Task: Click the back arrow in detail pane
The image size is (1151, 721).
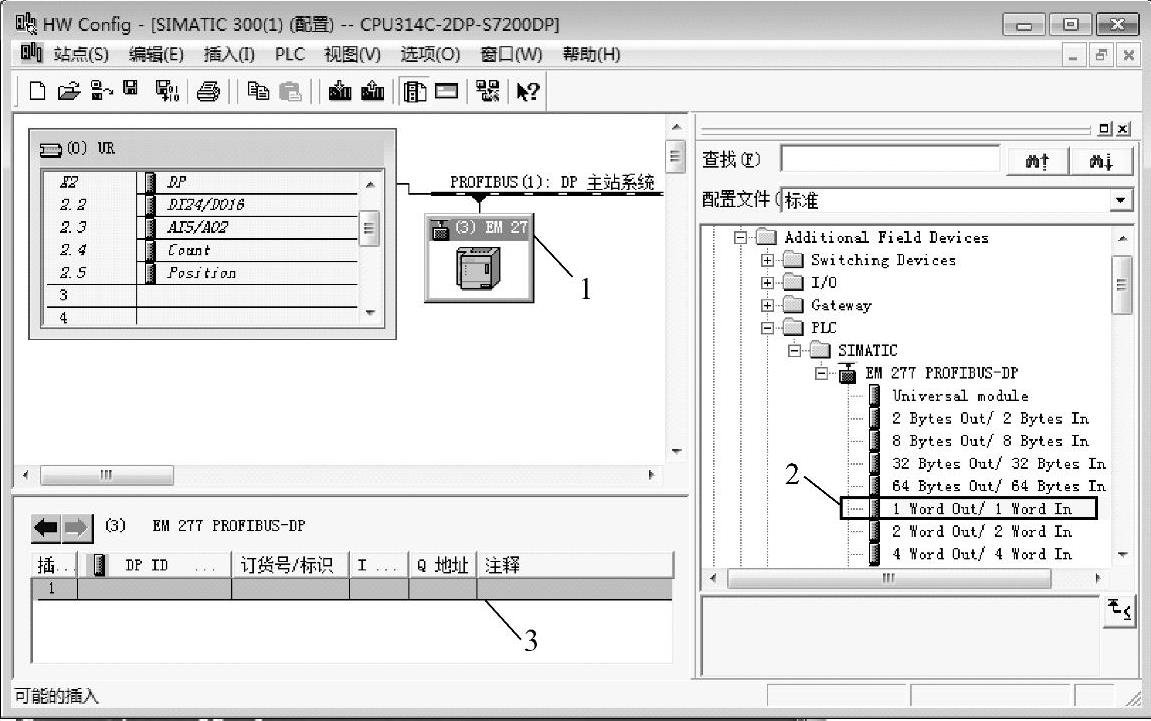Action: pos(46,527)
